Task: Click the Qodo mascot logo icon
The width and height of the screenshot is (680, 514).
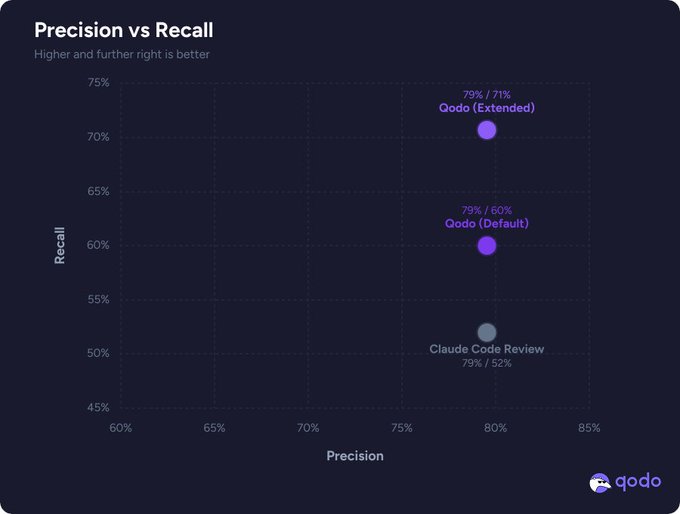Action: click(600, 483)
